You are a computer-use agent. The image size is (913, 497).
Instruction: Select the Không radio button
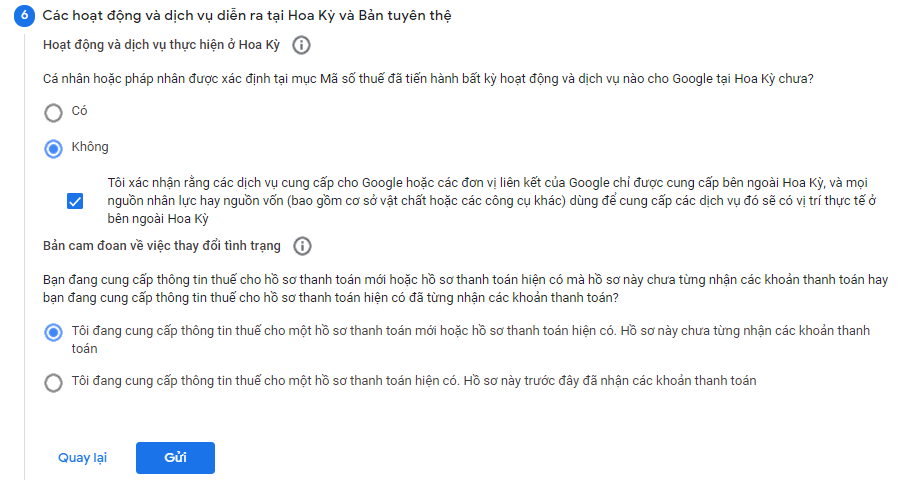(x=53, y=148)
